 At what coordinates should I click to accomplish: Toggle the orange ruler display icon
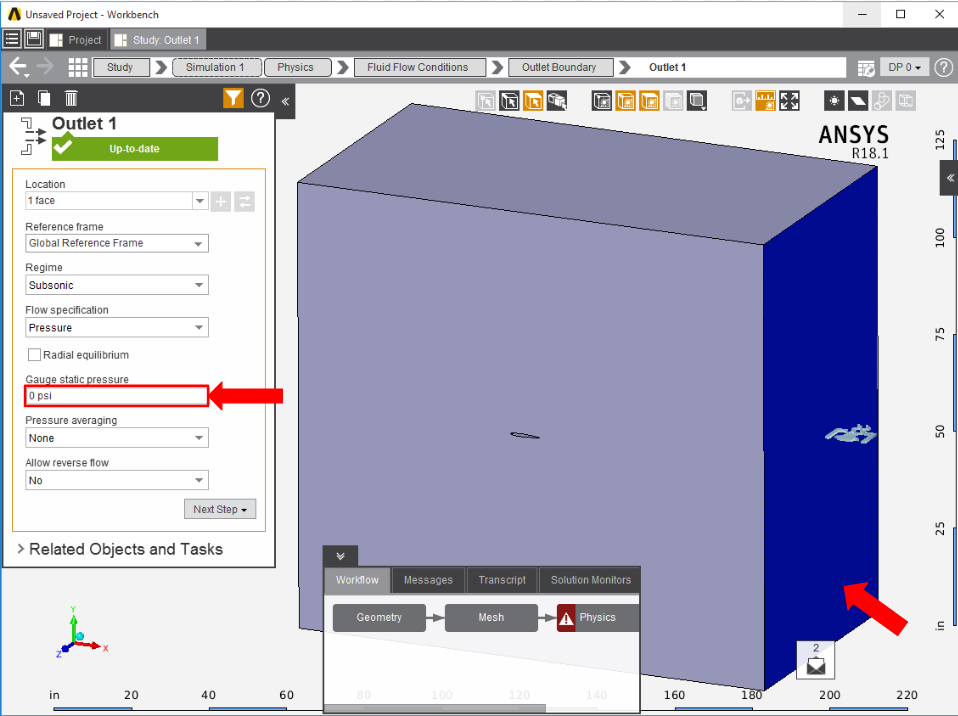coord(766,101)
